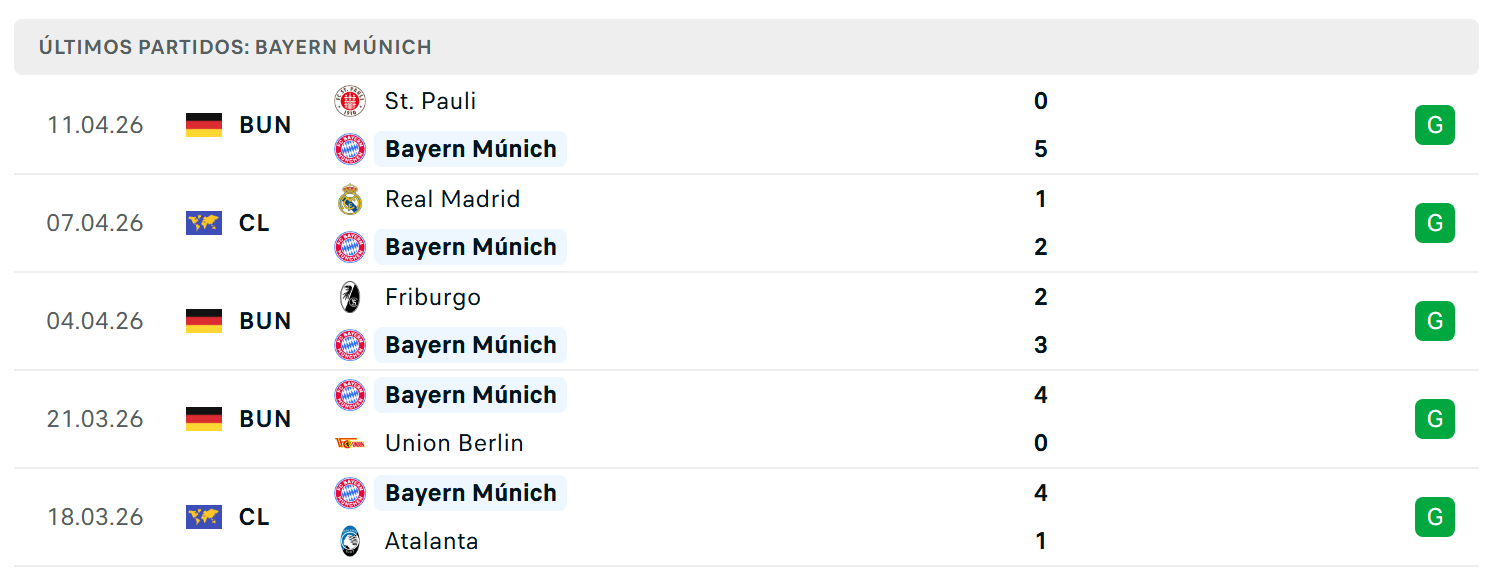Click the Real Madrid club crest

click(350, 199)
